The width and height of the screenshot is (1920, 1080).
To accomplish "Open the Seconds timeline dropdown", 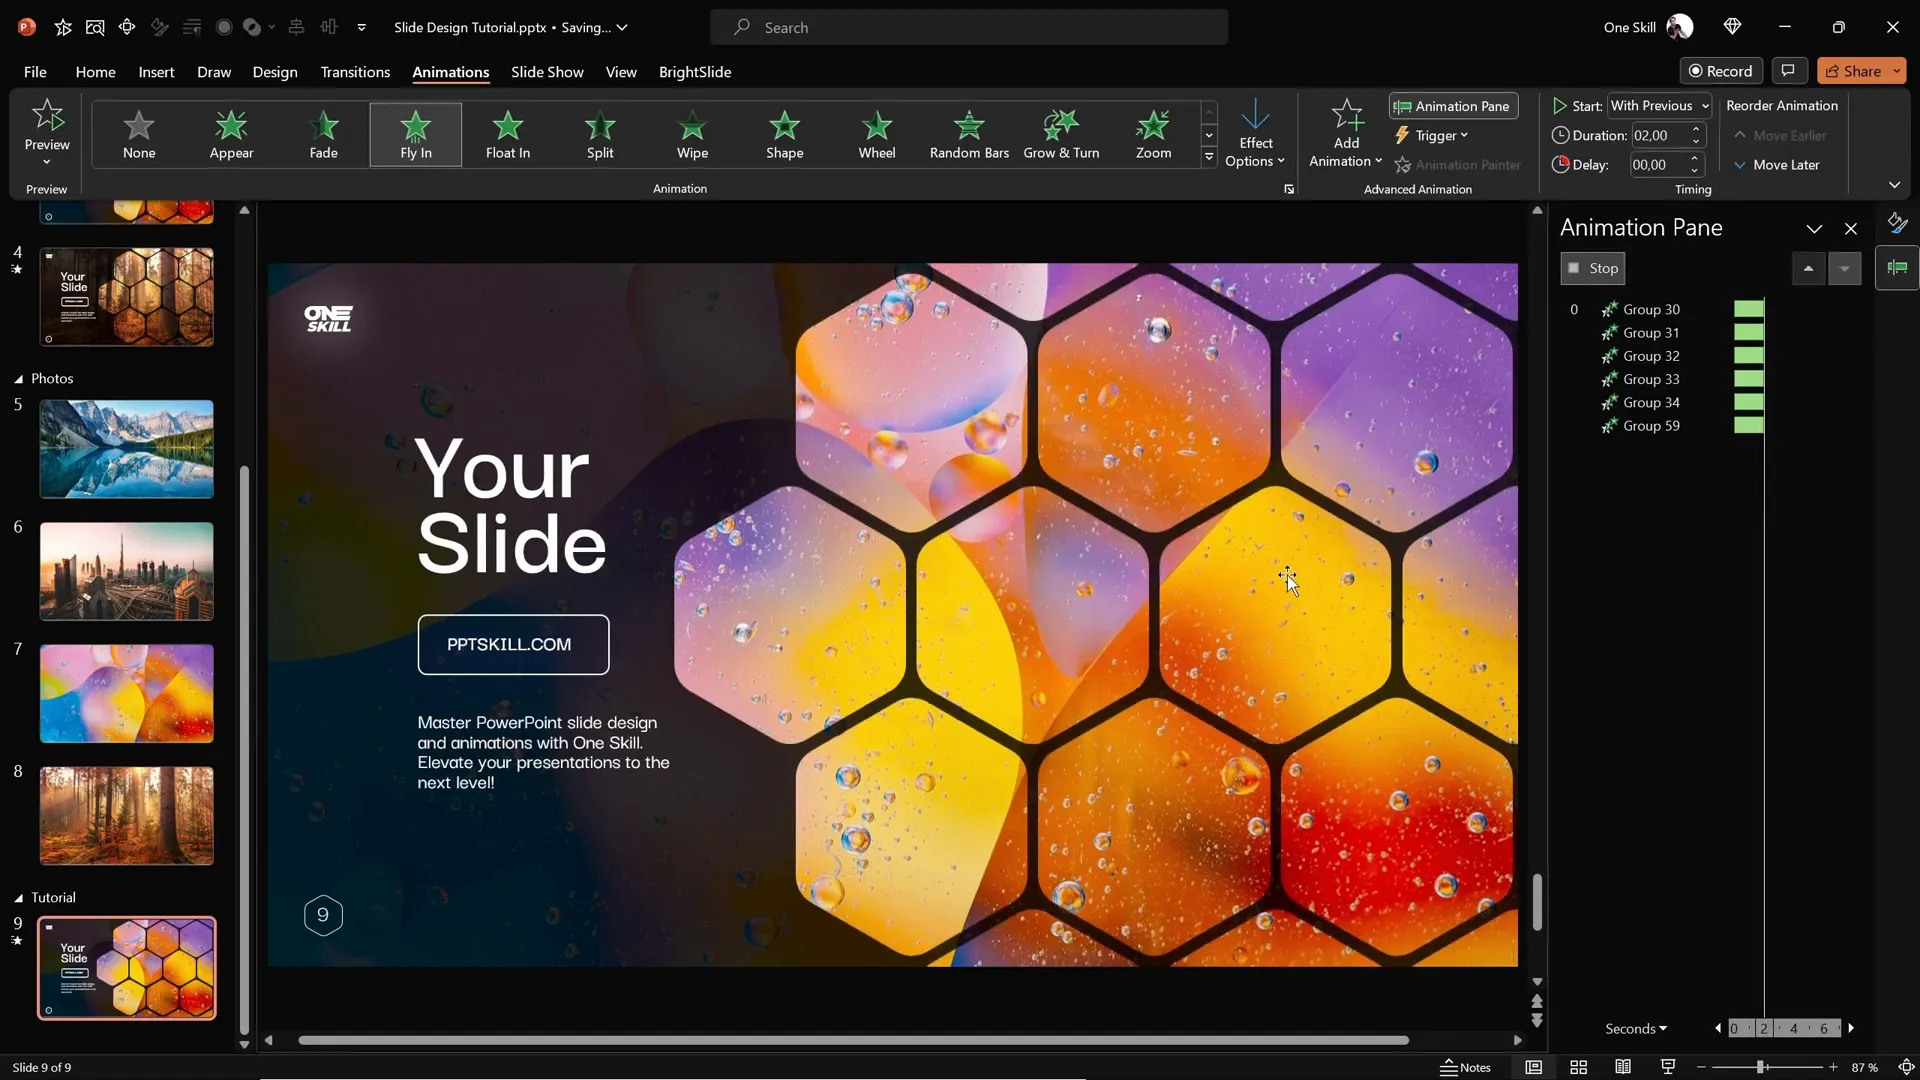I will tap(1636, 1028).
